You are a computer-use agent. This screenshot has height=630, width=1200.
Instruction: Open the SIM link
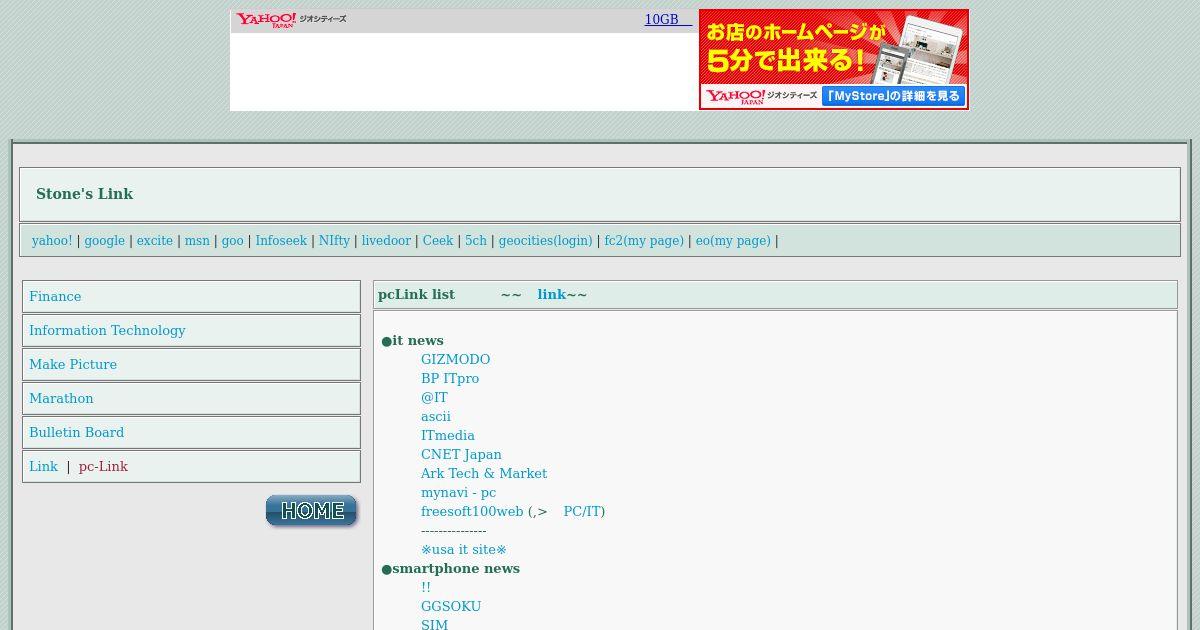pos(434,625)
